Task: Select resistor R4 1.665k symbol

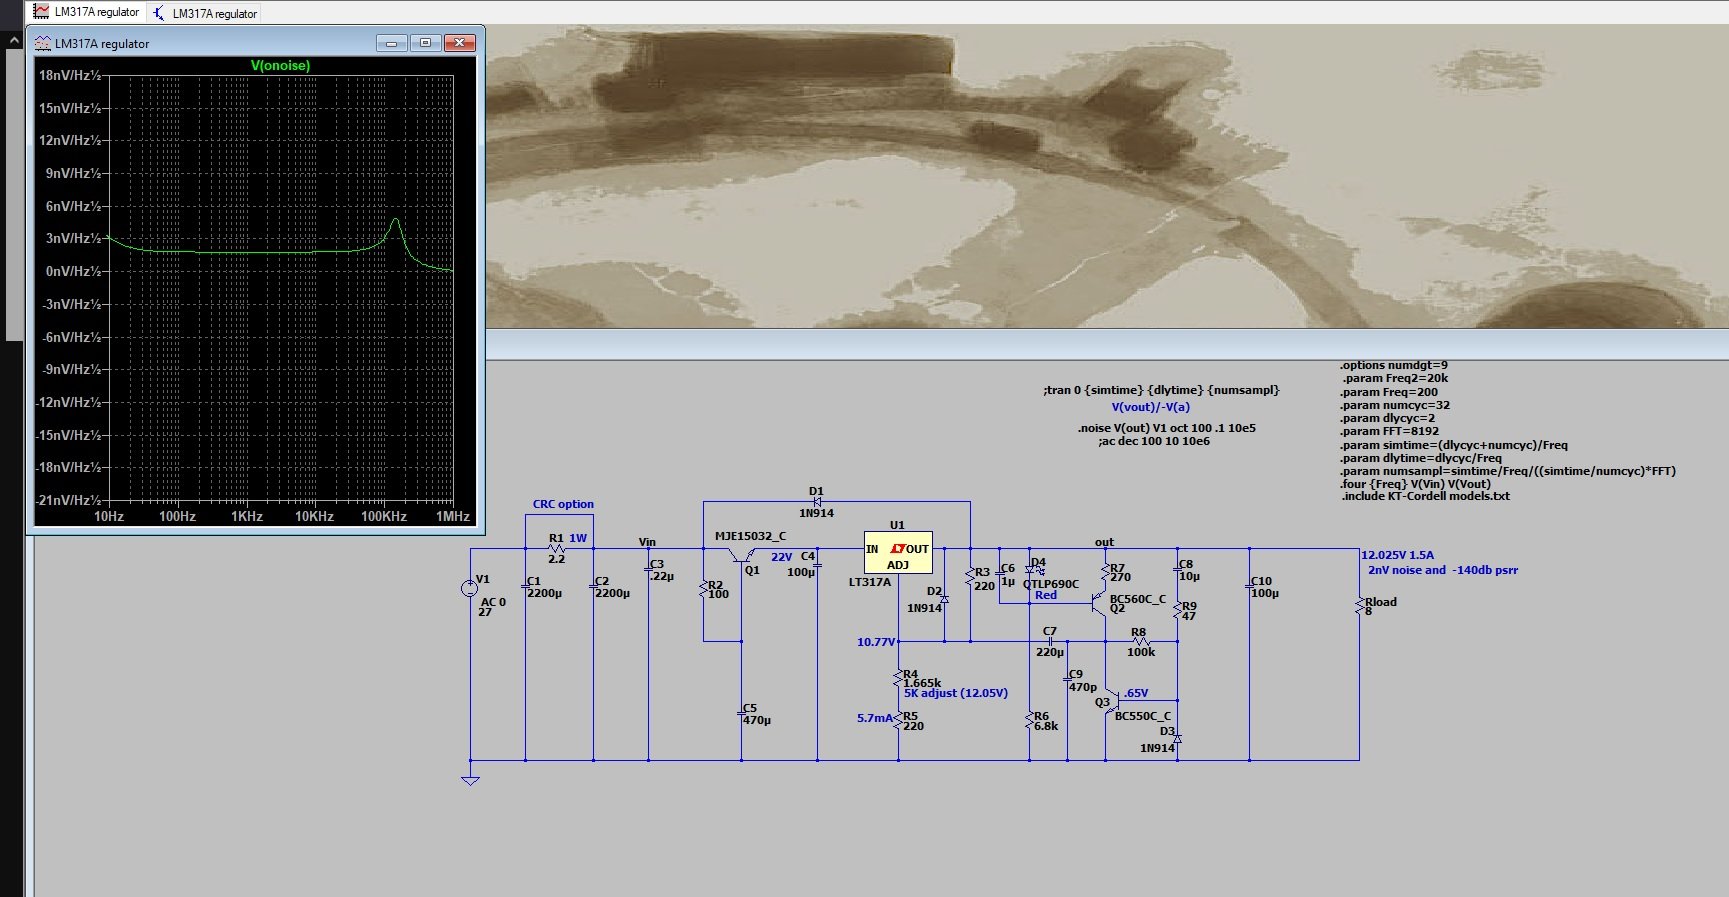Action: [898, 679]
